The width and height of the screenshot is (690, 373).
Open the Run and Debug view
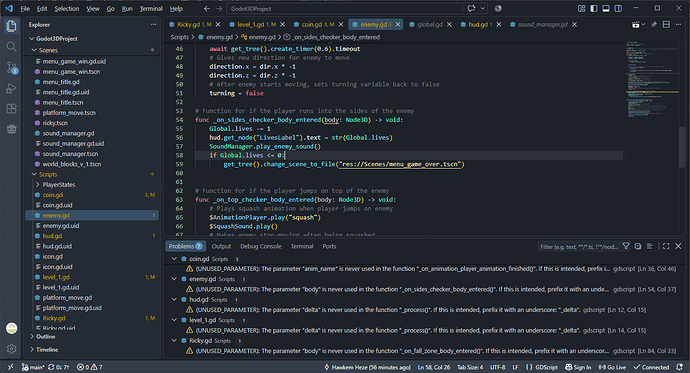point(11,88)
